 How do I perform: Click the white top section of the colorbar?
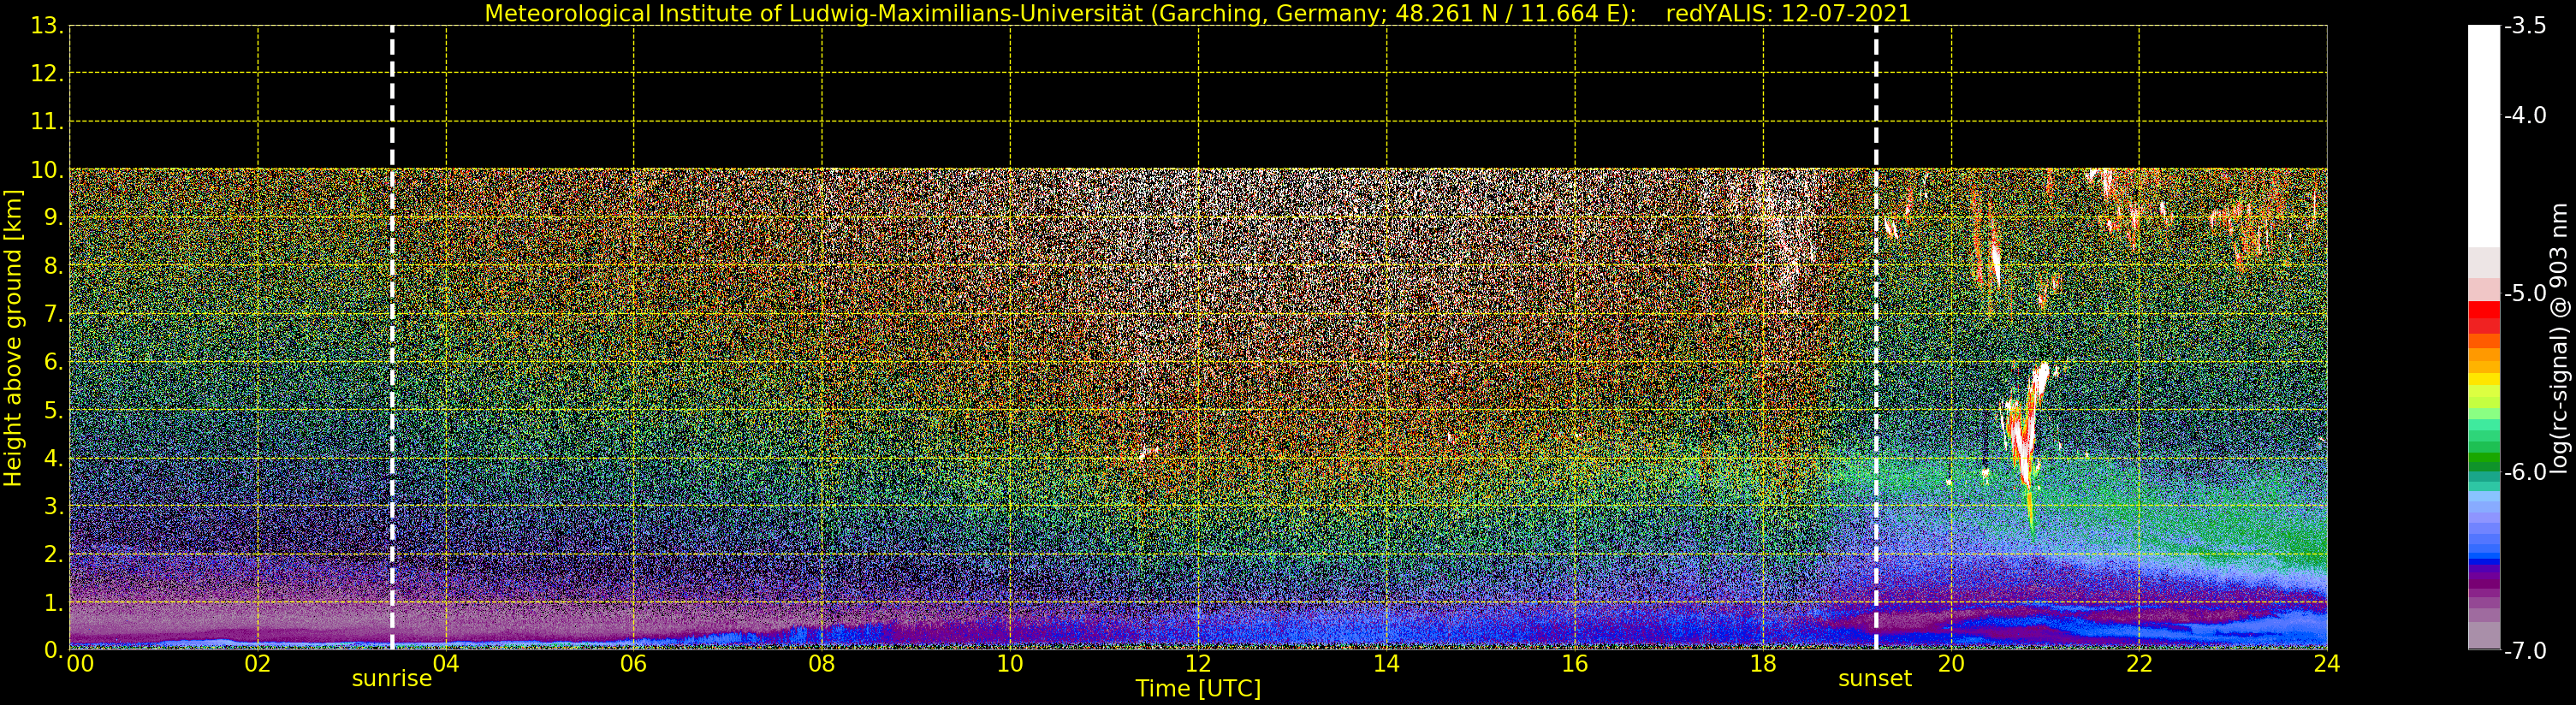point(2483,136)
